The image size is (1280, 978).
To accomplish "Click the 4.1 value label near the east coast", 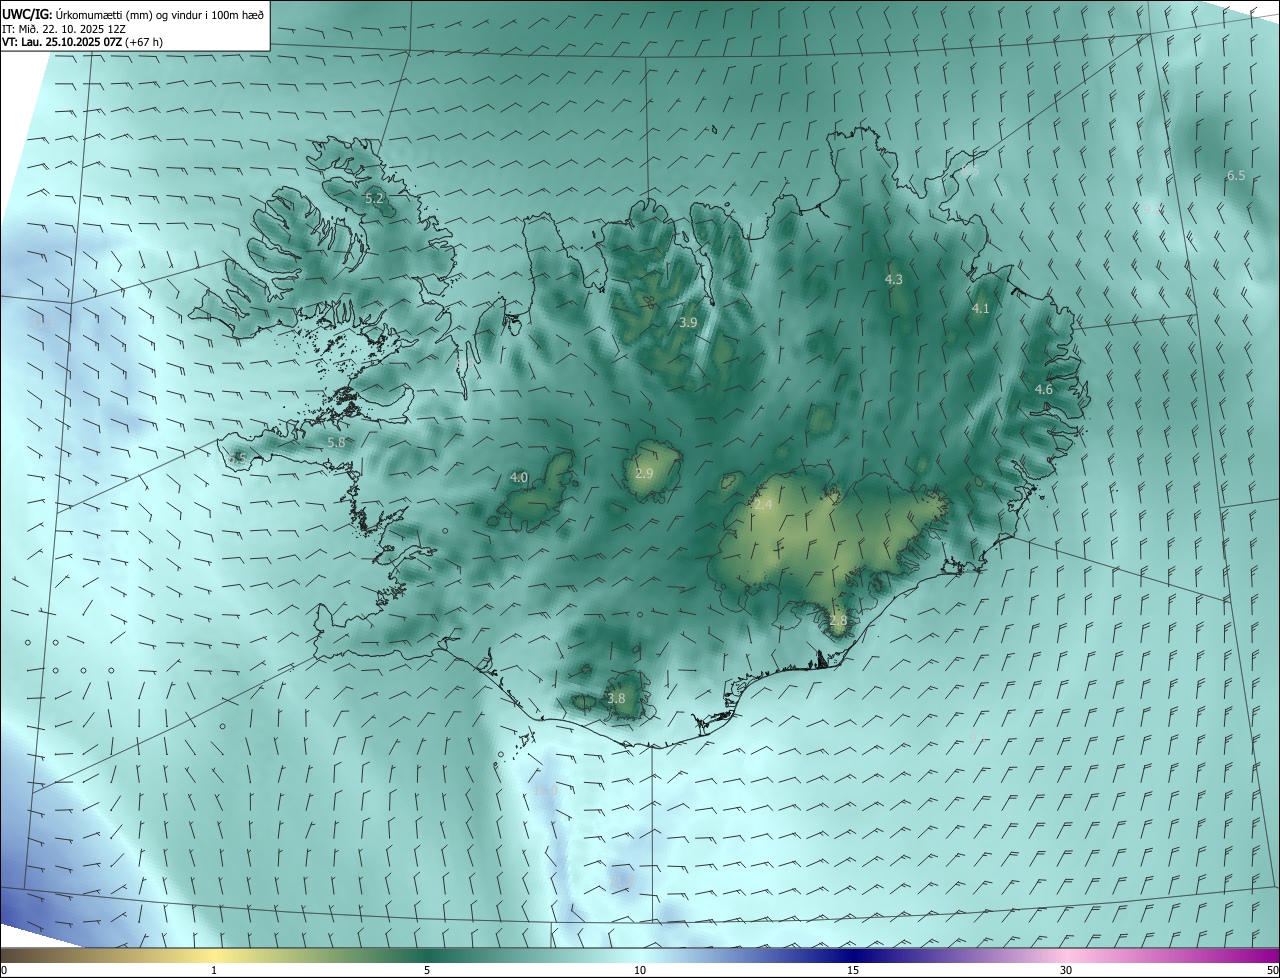I will pos(980,309).
